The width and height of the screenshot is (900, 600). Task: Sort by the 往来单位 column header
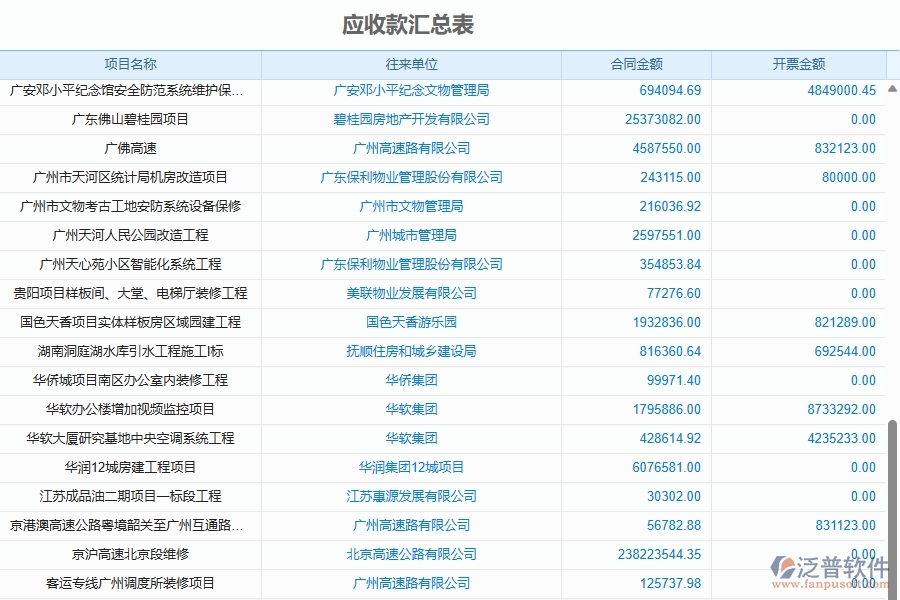pos(410,63)
